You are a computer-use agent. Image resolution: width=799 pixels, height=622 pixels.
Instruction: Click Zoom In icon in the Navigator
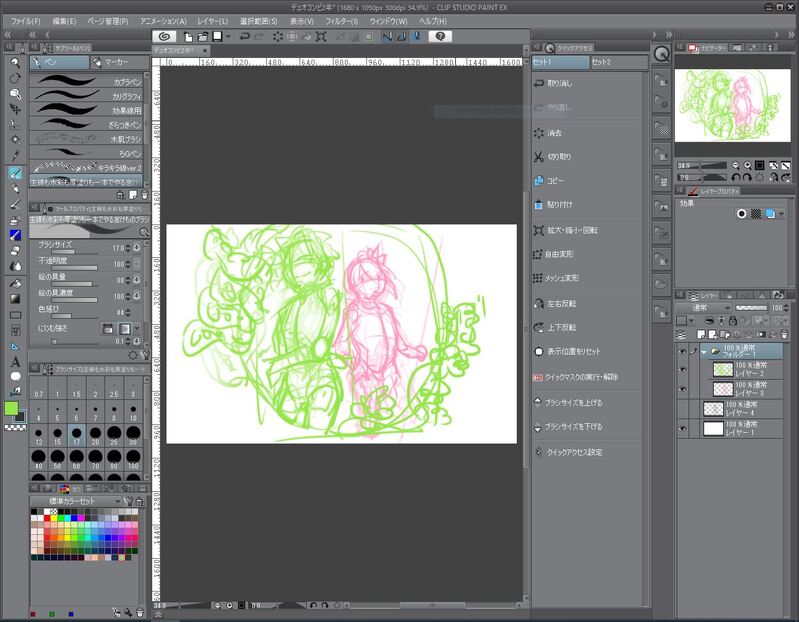click(747, 165)
